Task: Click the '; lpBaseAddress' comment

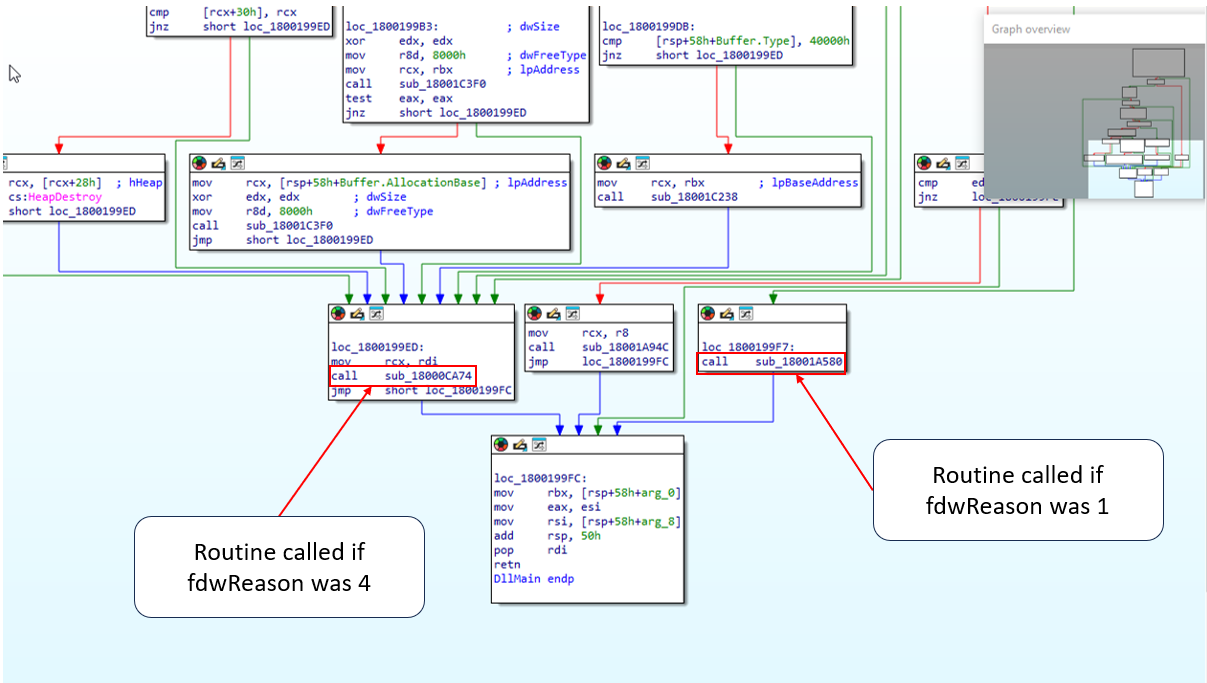Action: pyautogui.click(x=809, y=182)
